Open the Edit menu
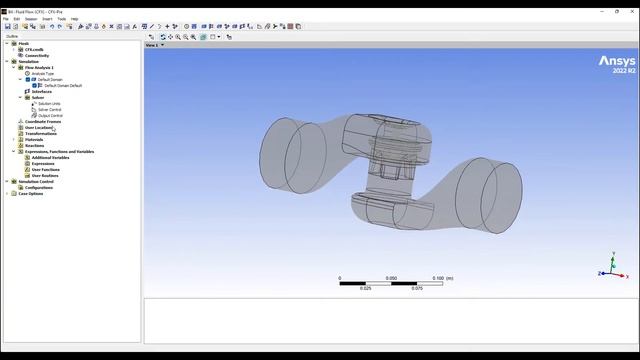Screen dimensions: 640x360 [x=17, y=19]
